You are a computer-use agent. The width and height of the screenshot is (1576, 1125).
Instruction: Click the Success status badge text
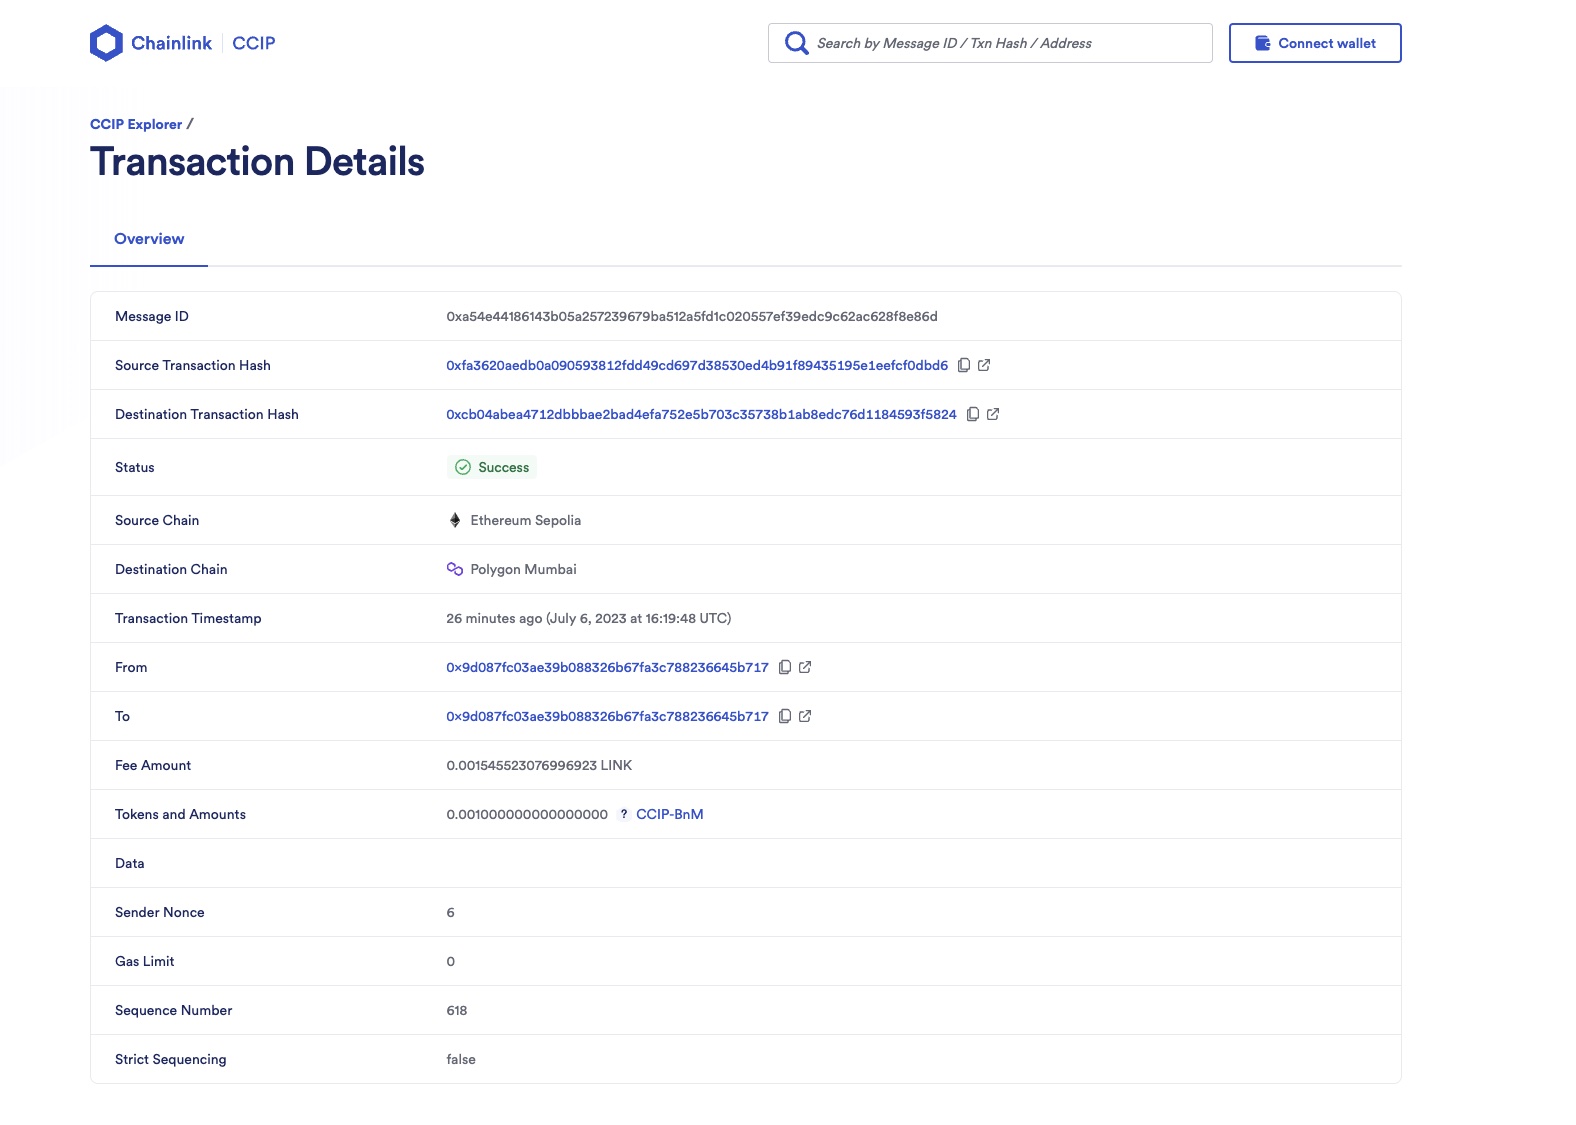(x=504, y=467)
